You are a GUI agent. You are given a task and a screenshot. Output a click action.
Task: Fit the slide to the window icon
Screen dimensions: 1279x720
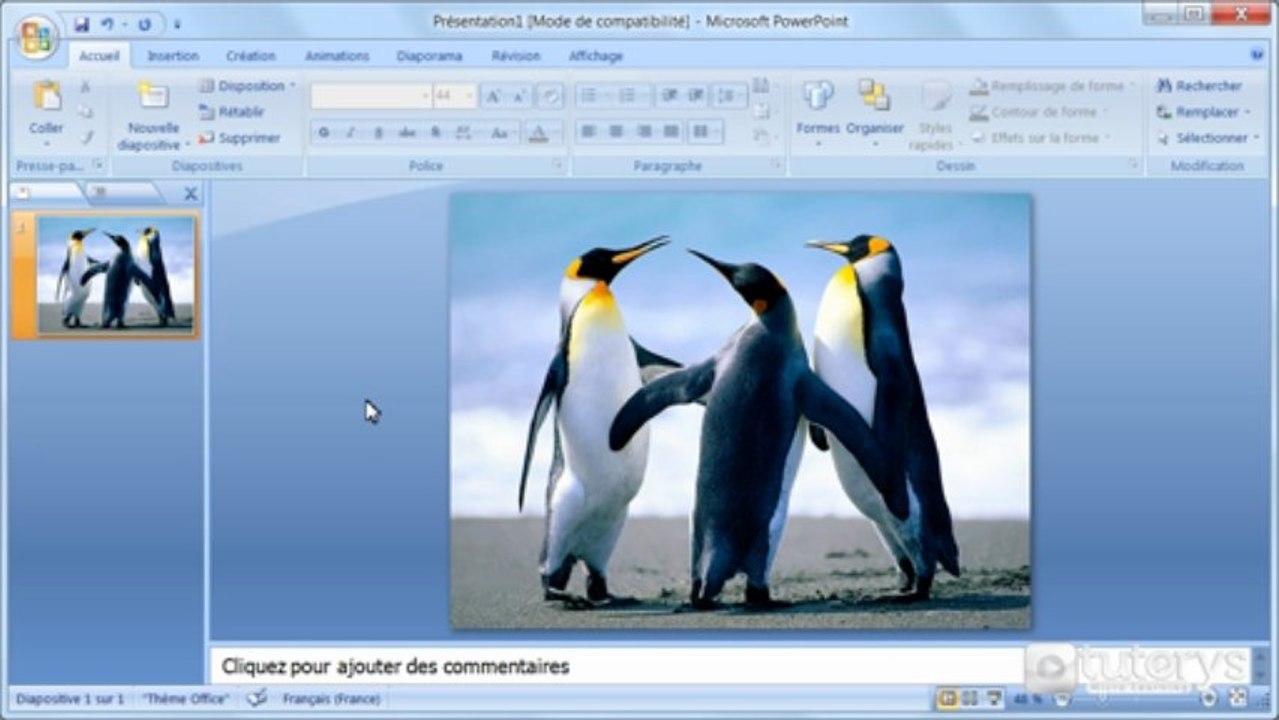1238,698
